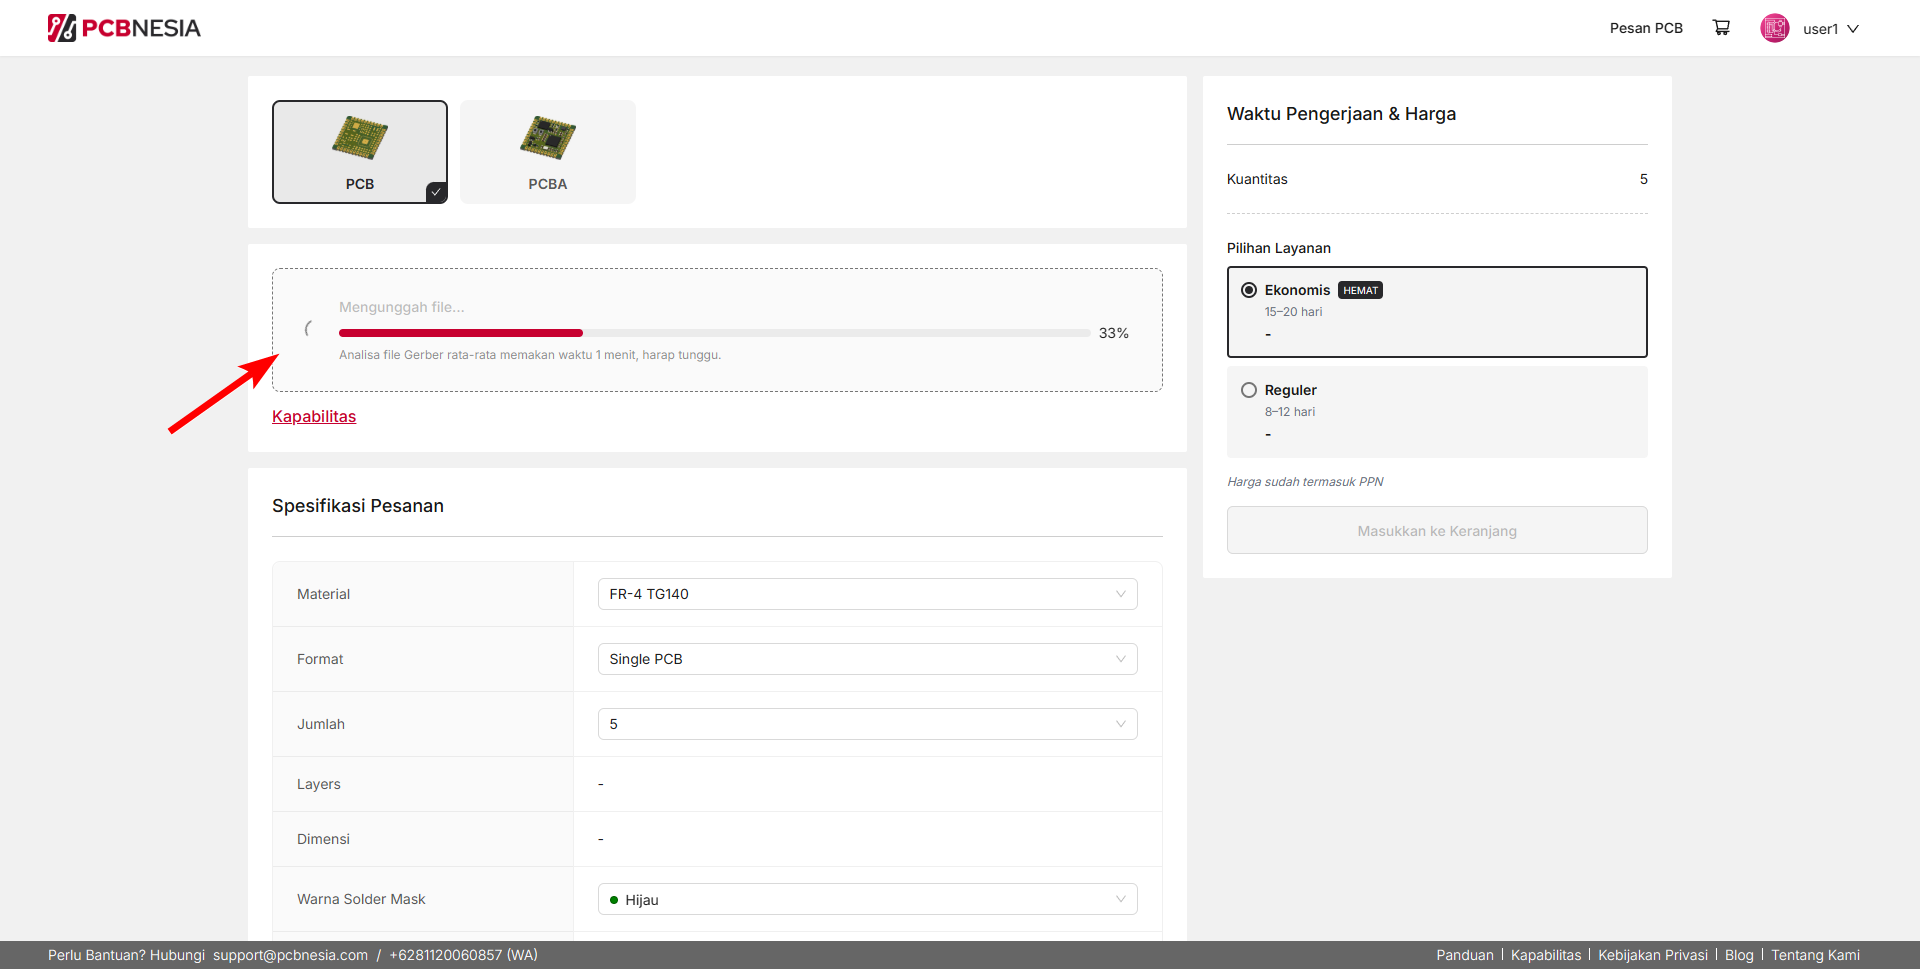The width and height of the screenshot is (1920, 969).
Task: Expand the Jumlah quantity dropdown
Action: pos(867,724)
